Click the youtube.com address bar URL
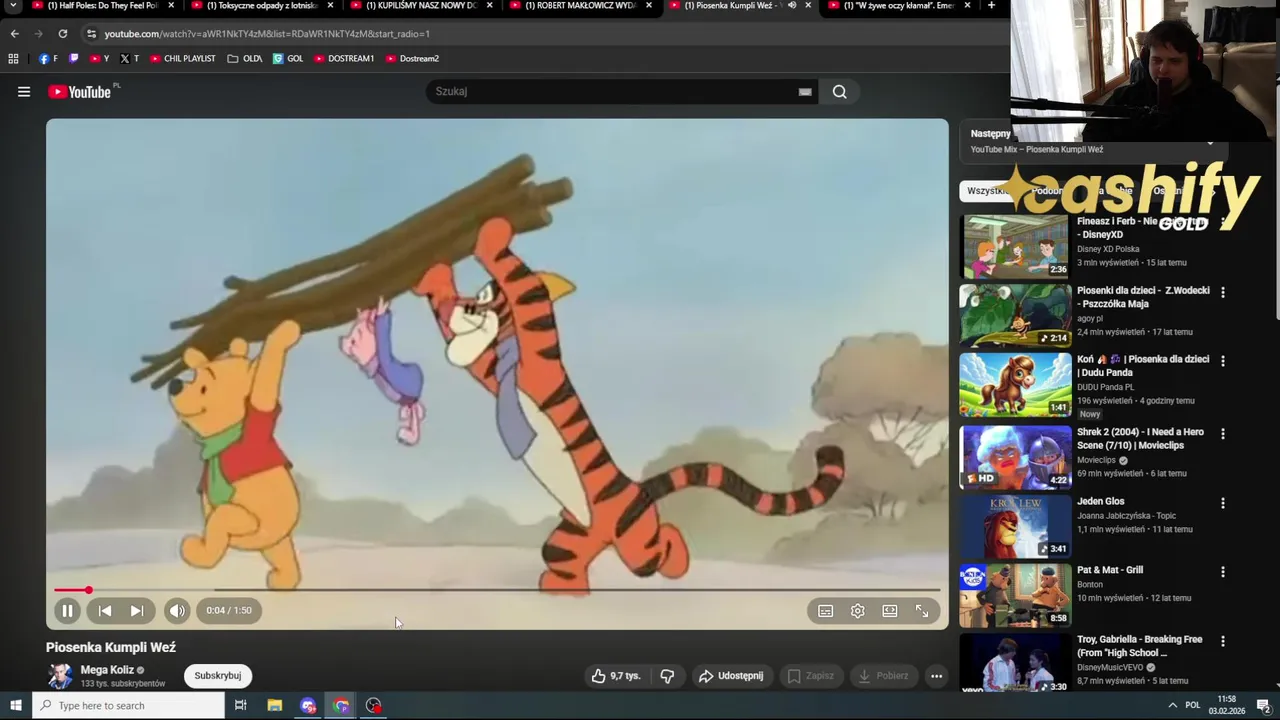This screenshot has height=720, width=1280. point(267,33)
